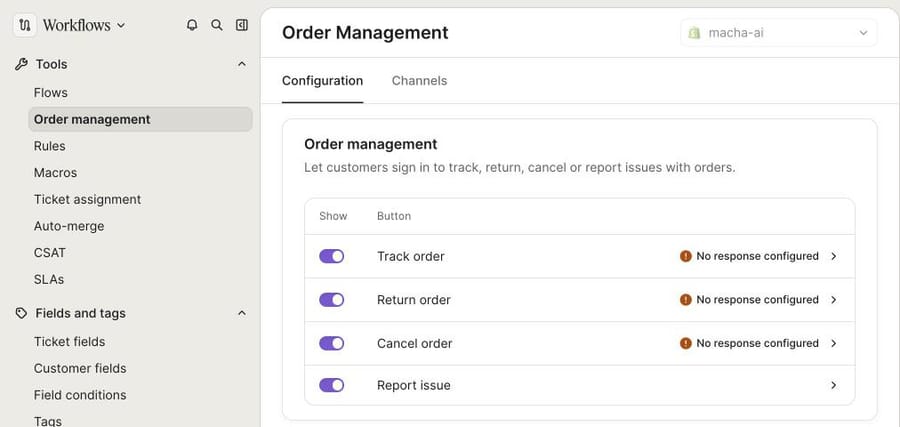900x427 pixels.
Task: Expand the Cancel order row arrow
Action: tap(833, 344)
